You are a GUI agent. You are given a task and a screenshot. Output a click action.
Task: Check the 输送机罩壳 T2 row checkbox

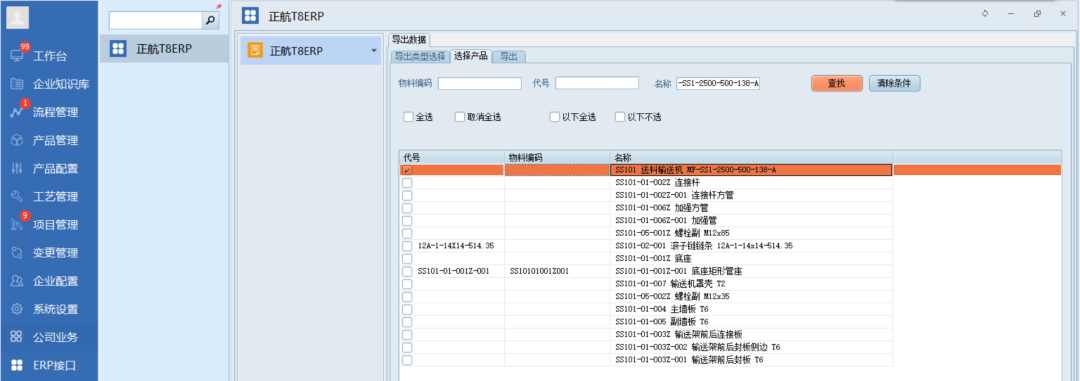point(408,284)
